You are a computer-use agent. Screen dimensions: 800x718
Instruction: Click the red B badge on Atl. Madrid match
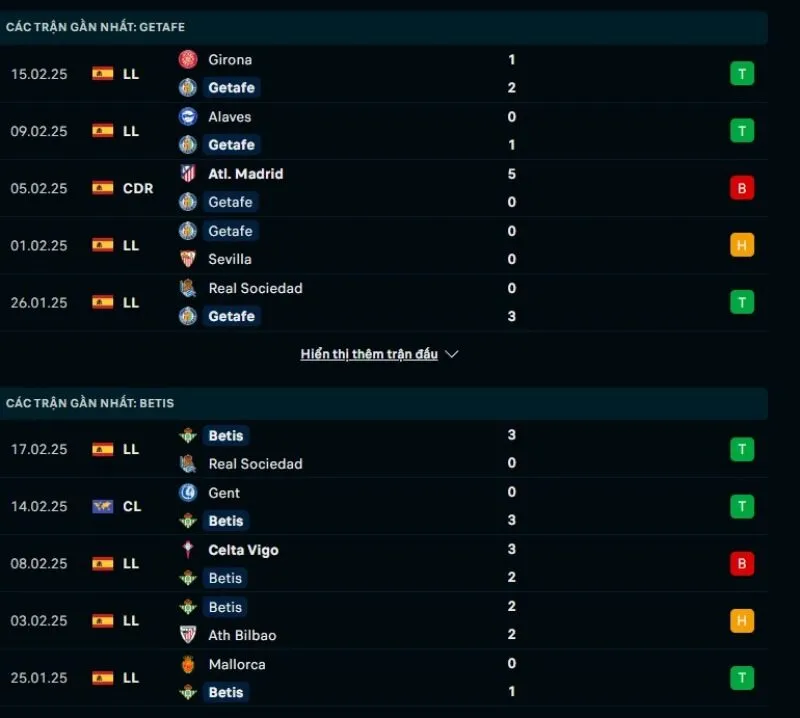click(741, 188)
